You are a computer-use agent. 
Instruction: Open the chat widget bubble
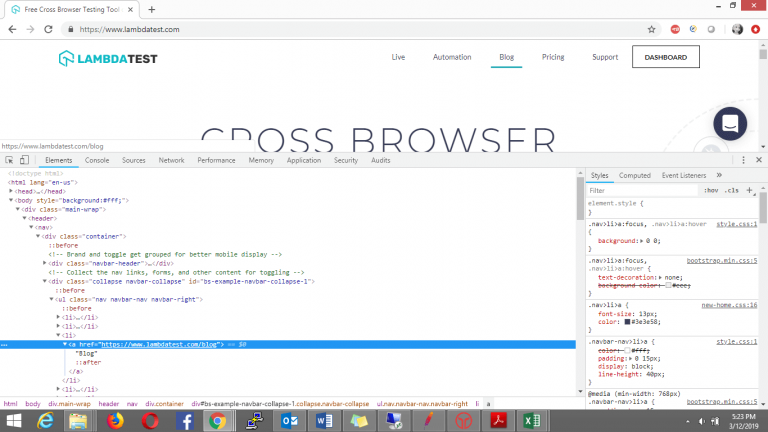click(730, 124)
